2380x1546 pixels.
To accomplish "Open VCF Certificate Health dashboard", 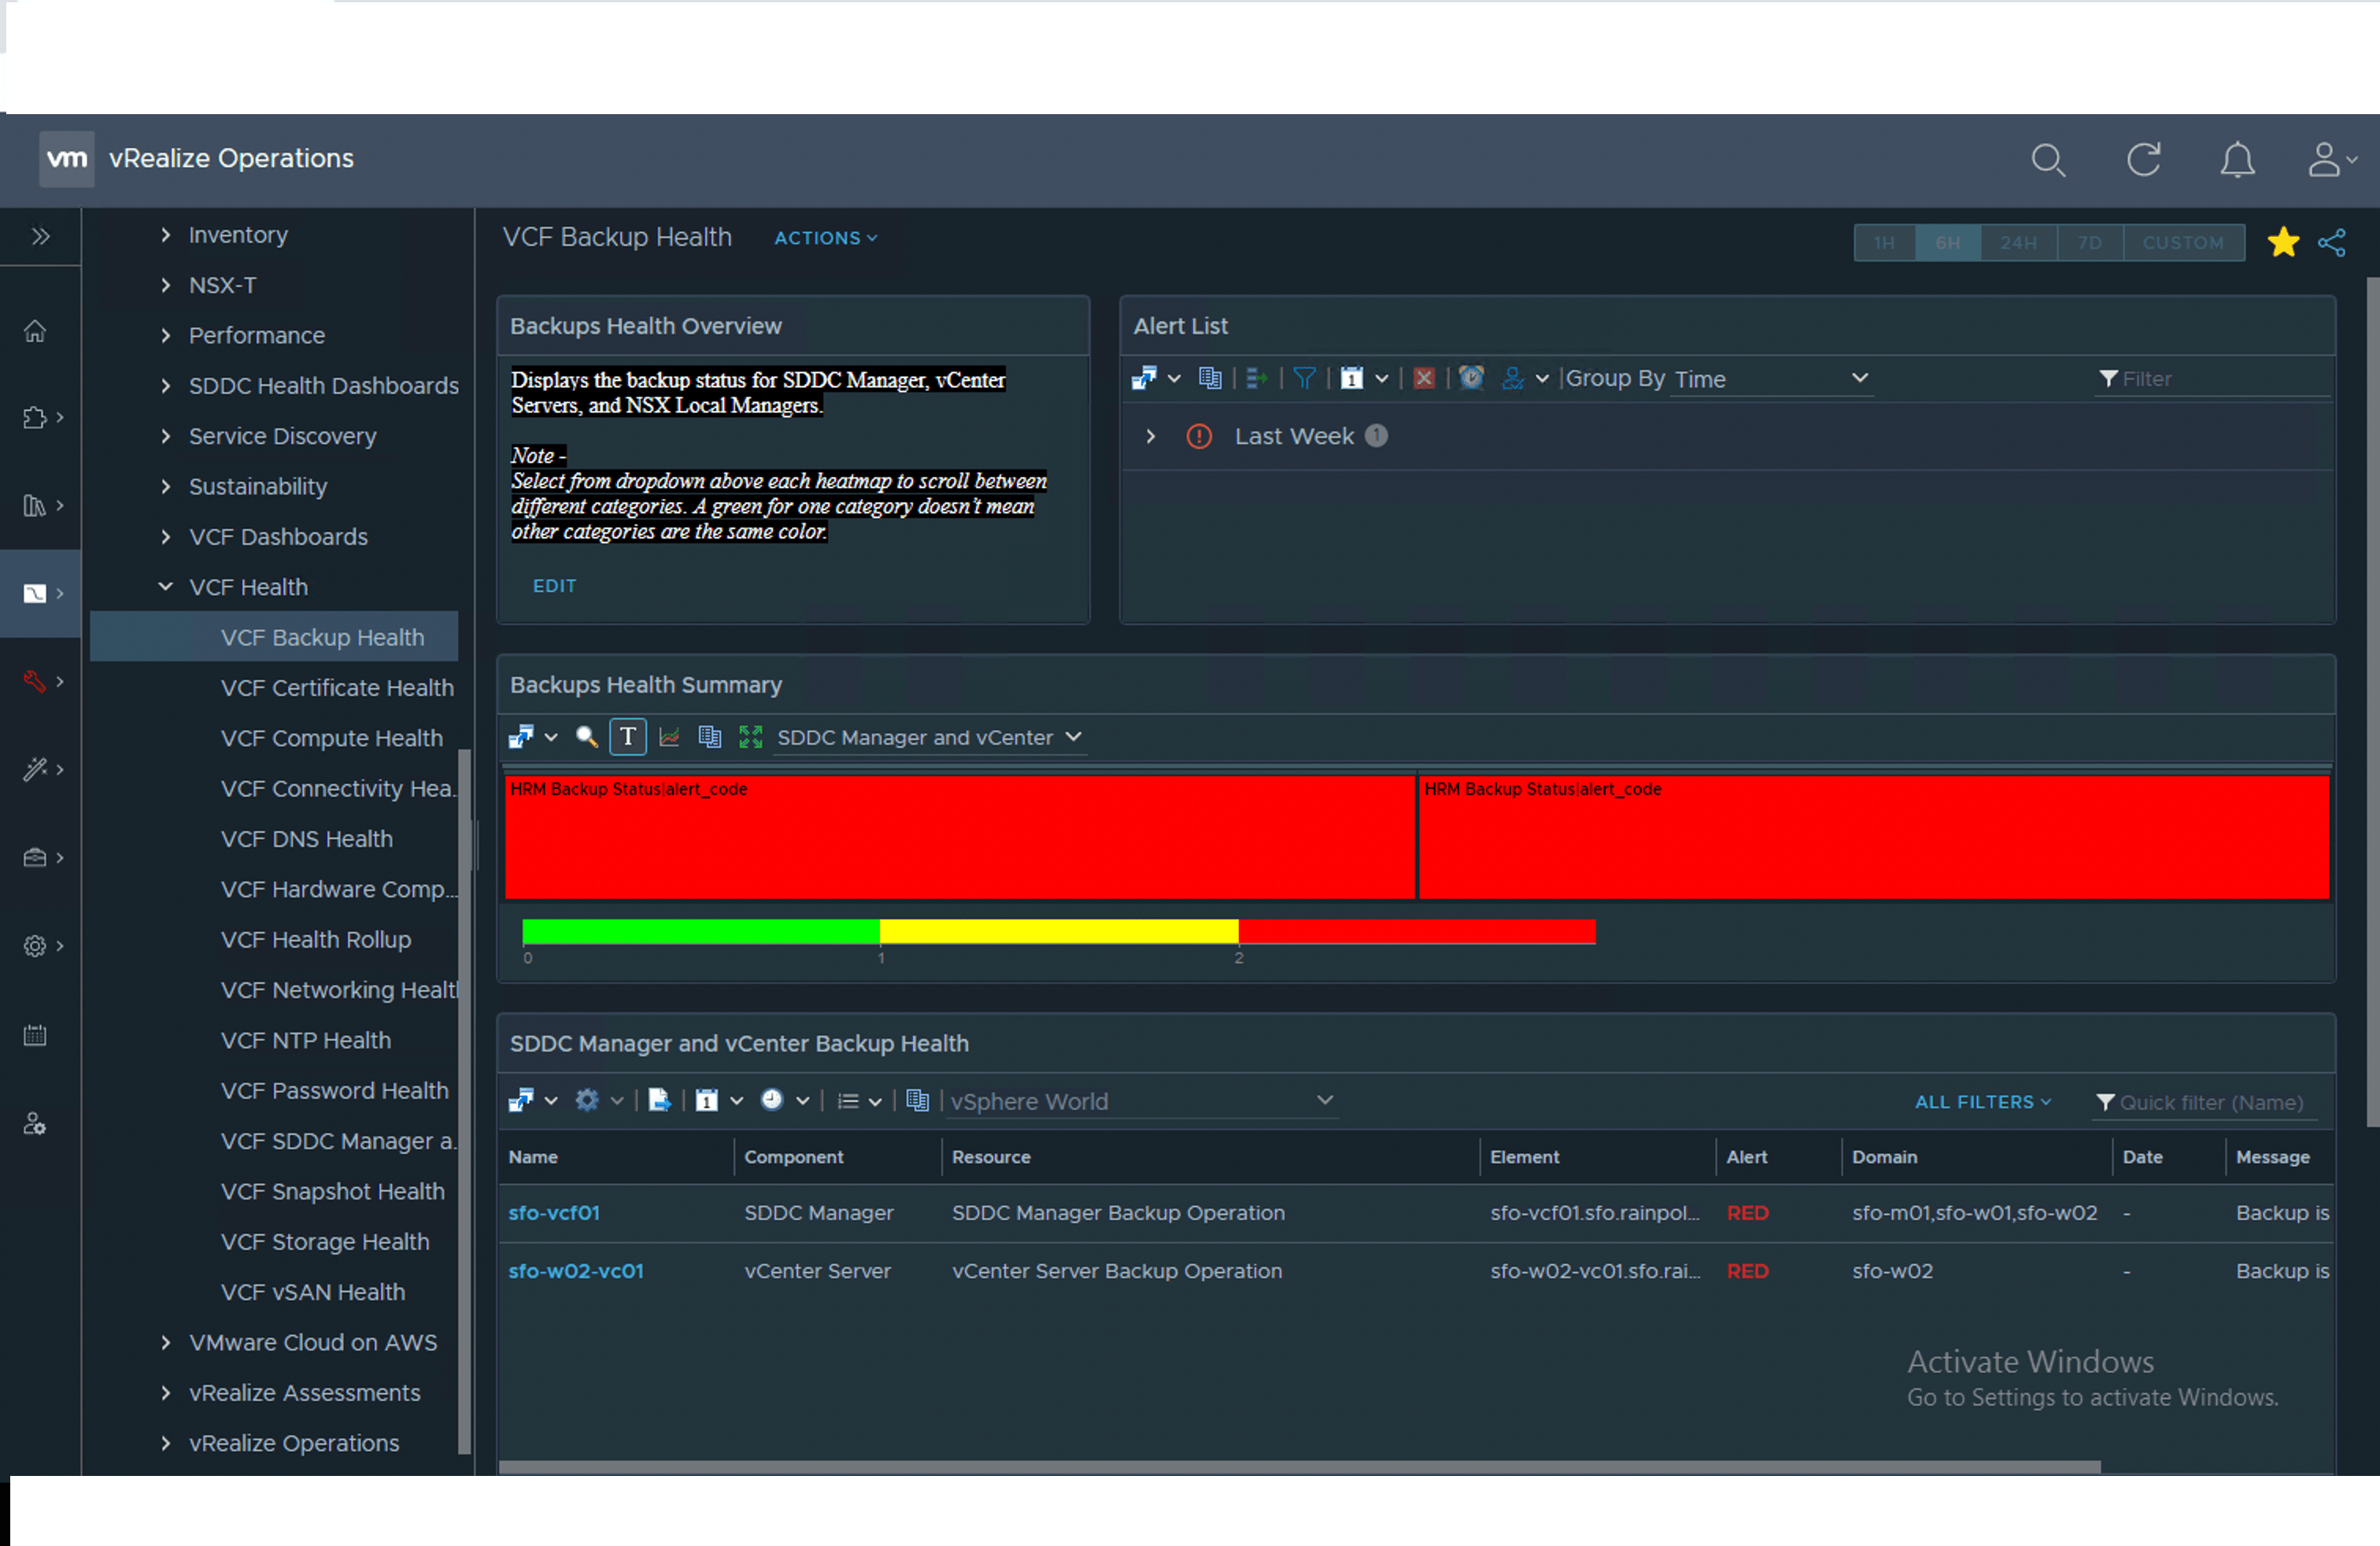I will pyautogui.click(x=337, y=688).
